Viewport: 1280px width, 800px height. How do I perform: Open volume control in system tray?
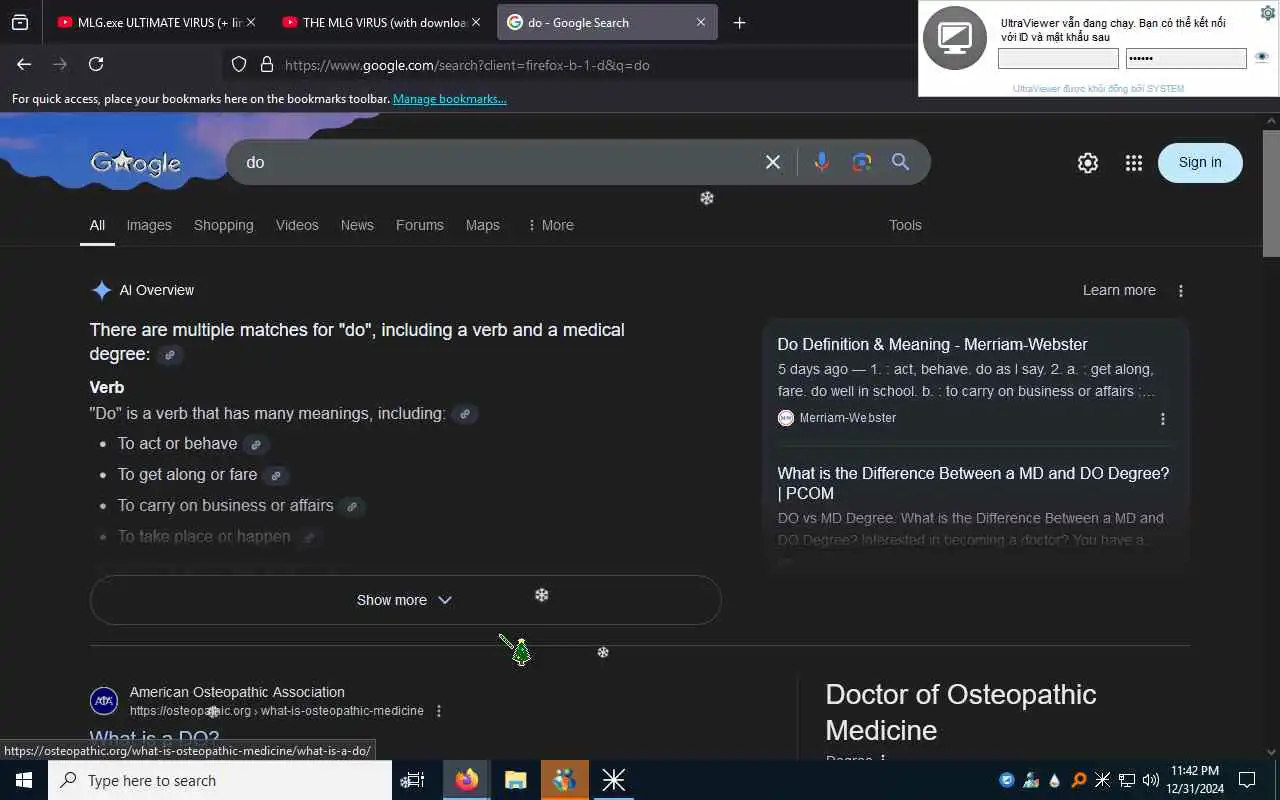(x=1150, y=780)
